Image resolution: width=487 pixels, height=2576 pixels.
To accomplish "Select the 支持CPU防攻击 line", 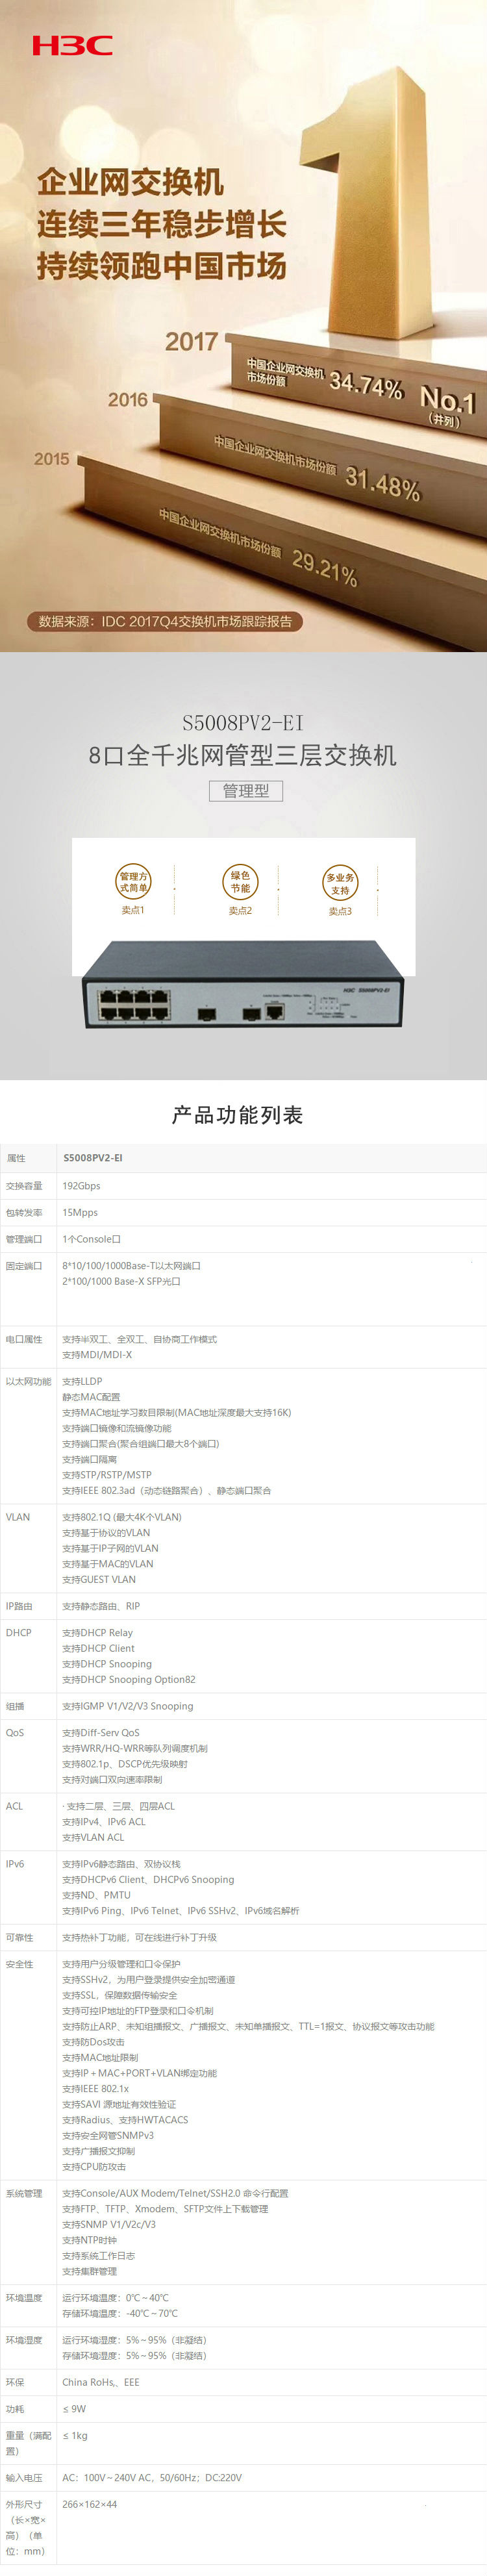I will pos(94,2166).
